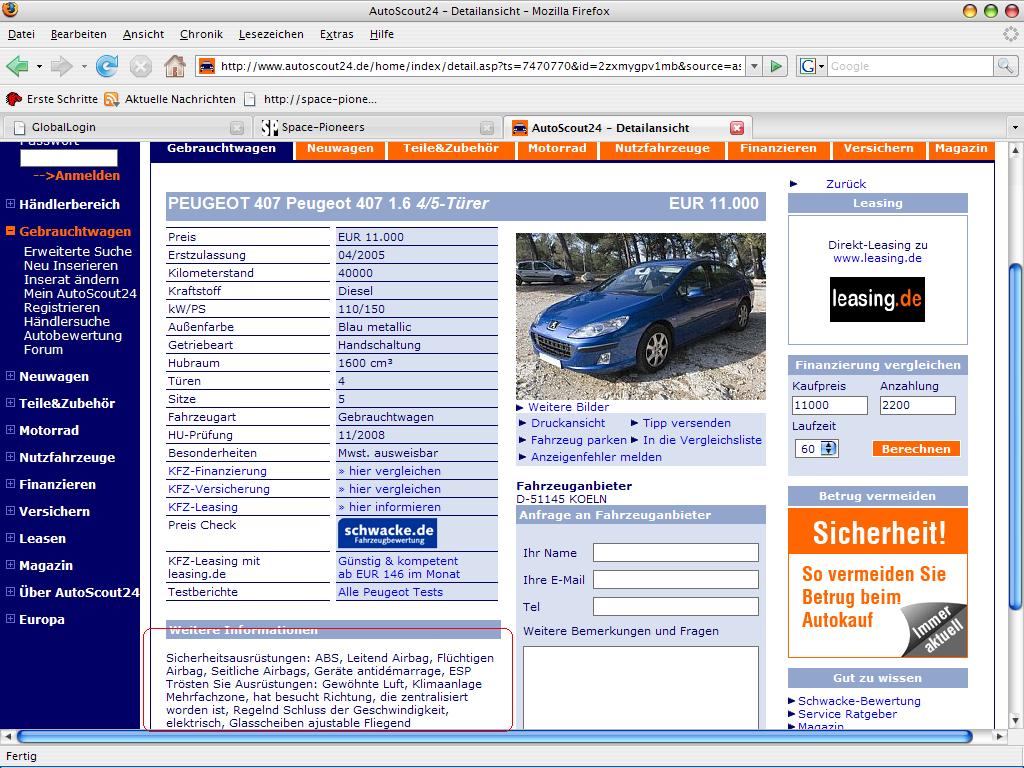This screenshot has height=768, width=1024.
Task: Open the Lesezeichen menu
Action: point(271,34)
